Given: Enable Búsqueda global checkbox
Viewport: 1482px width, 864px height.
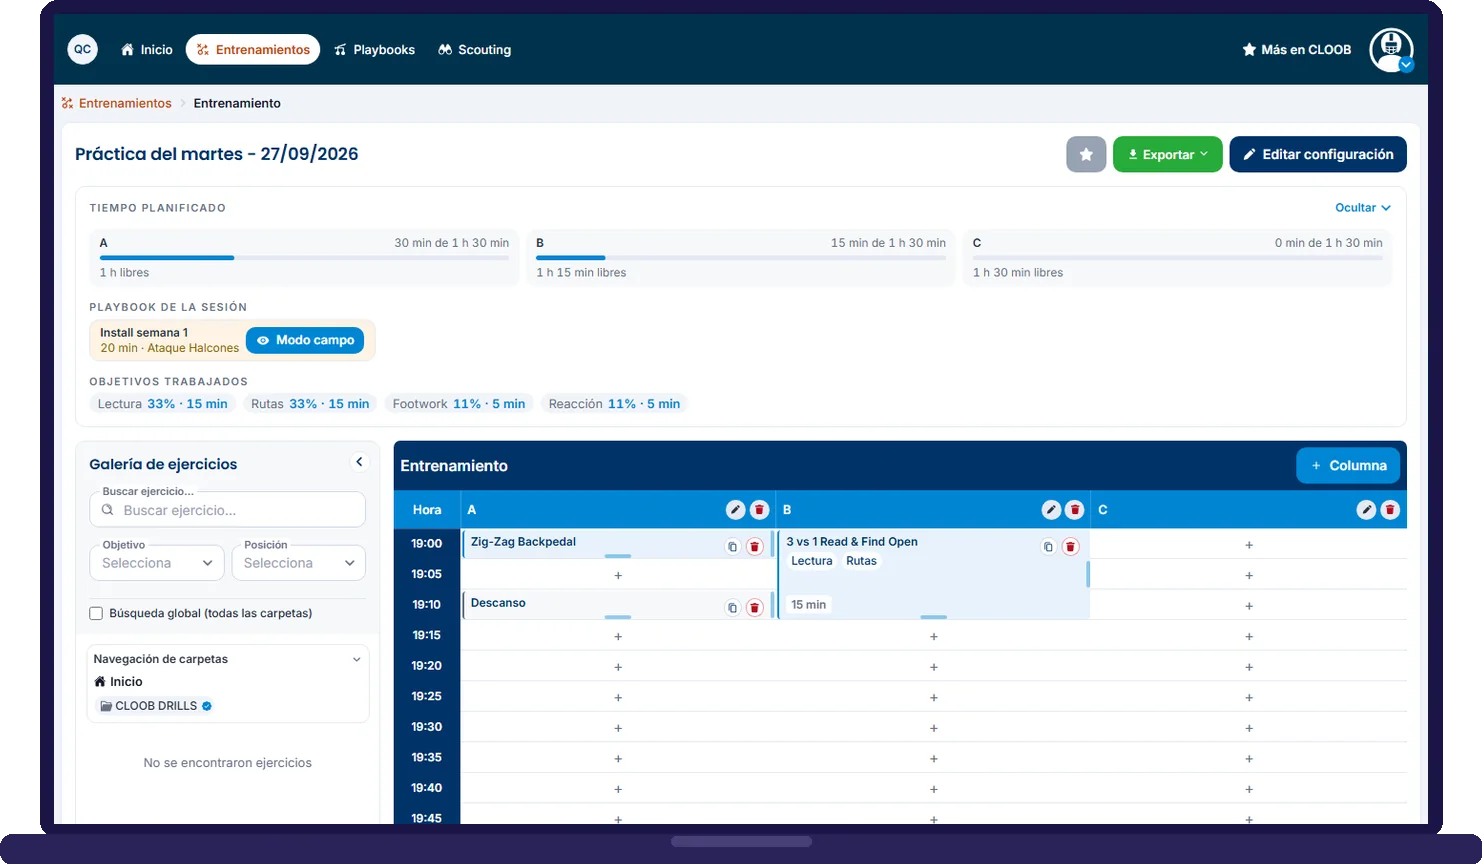Looking at the screenshot, I should point(96,614).
